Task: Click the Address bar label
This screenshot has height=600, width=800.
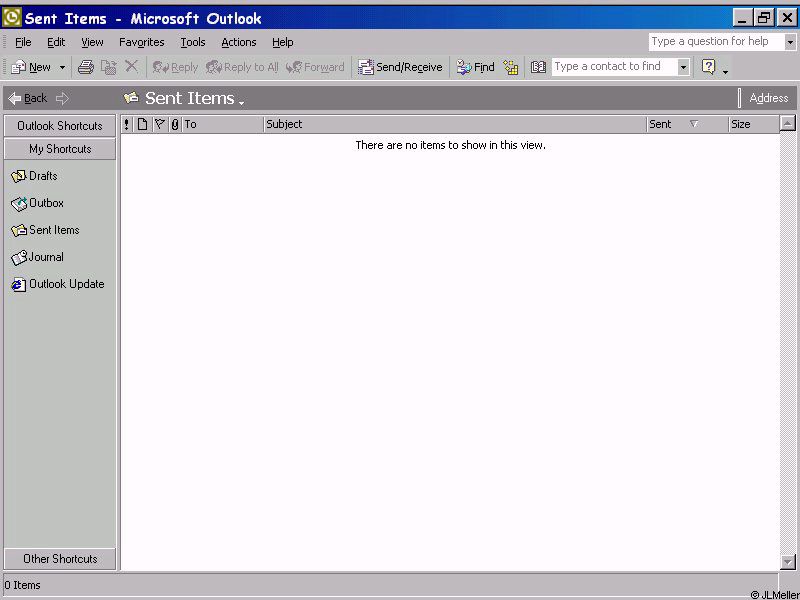Action: point(768,98)
